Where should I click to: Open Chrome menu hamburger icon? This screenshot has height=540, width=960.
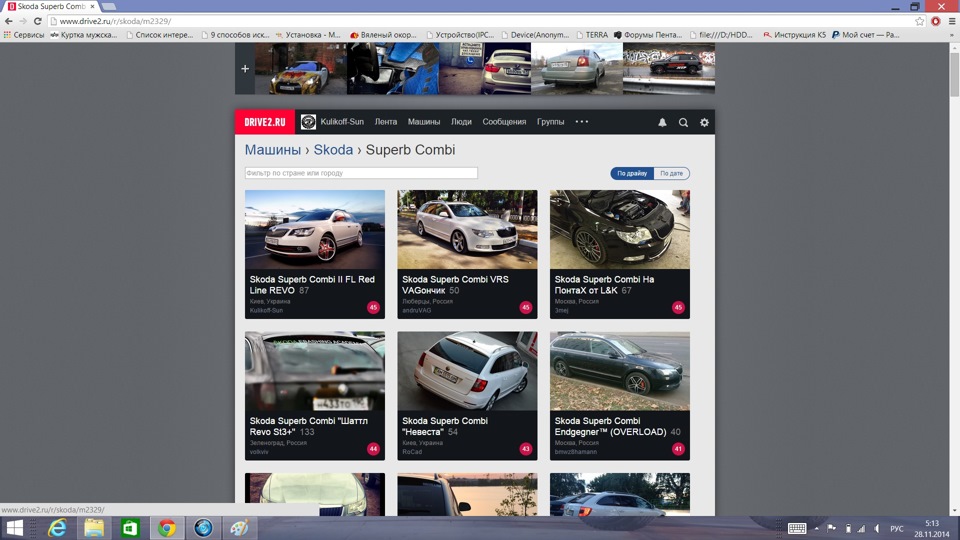point(951,21)
